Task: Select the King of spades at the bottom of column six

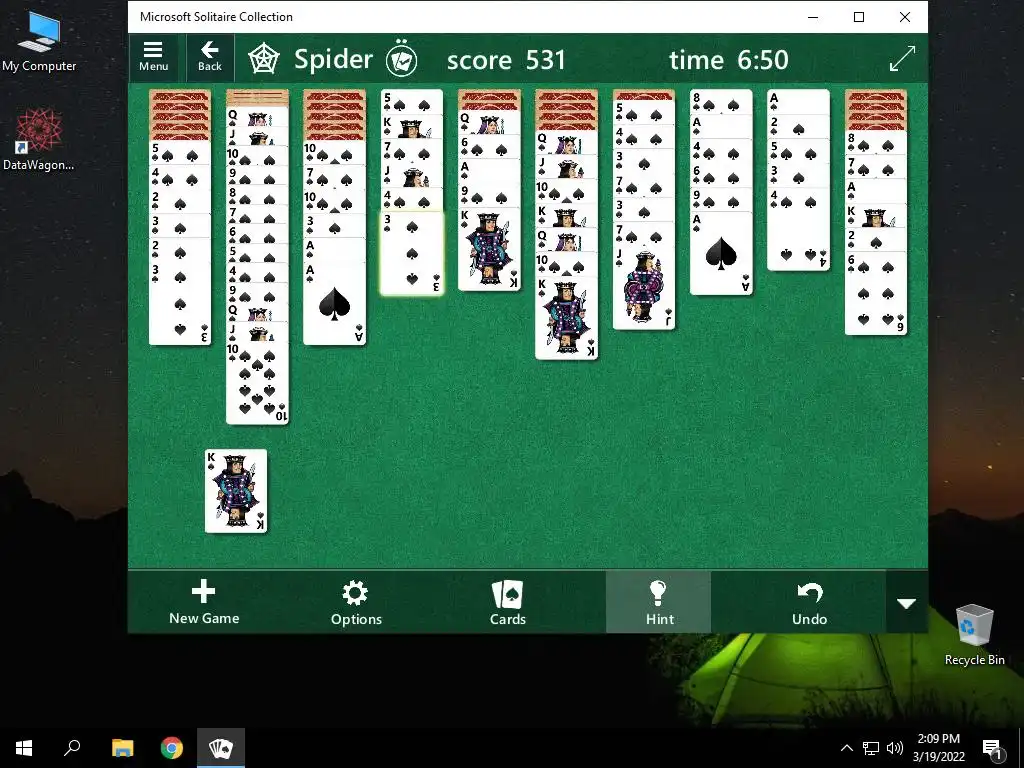Action: pyautogui.click(x=566, y=318)
